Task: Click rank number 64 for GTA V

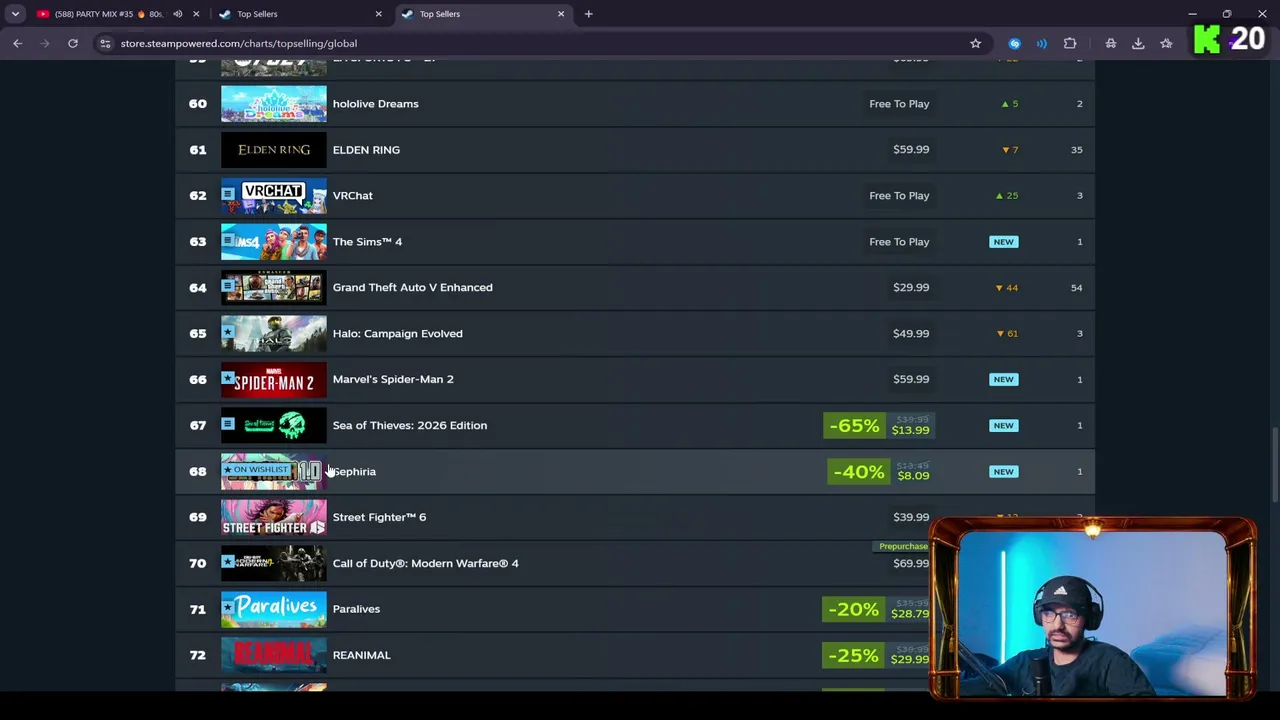Action: pyautogui.click(x=198, y=288)
